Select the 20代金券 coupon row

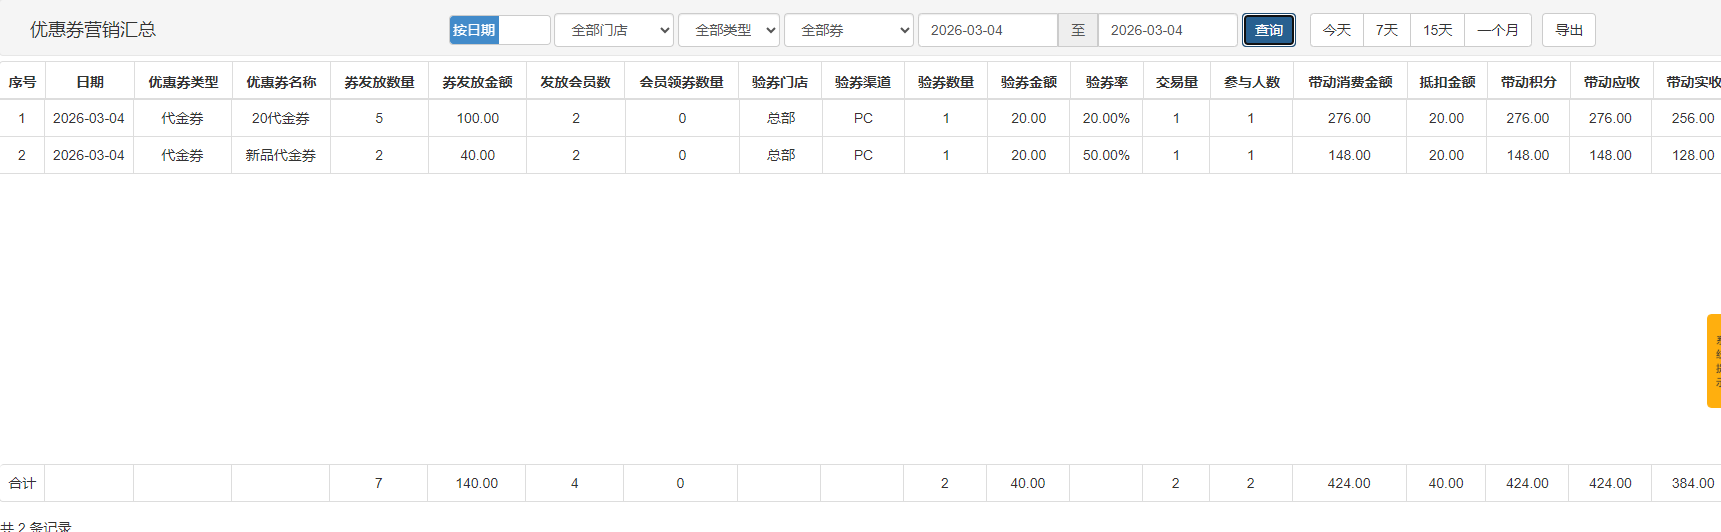point(281,118)
